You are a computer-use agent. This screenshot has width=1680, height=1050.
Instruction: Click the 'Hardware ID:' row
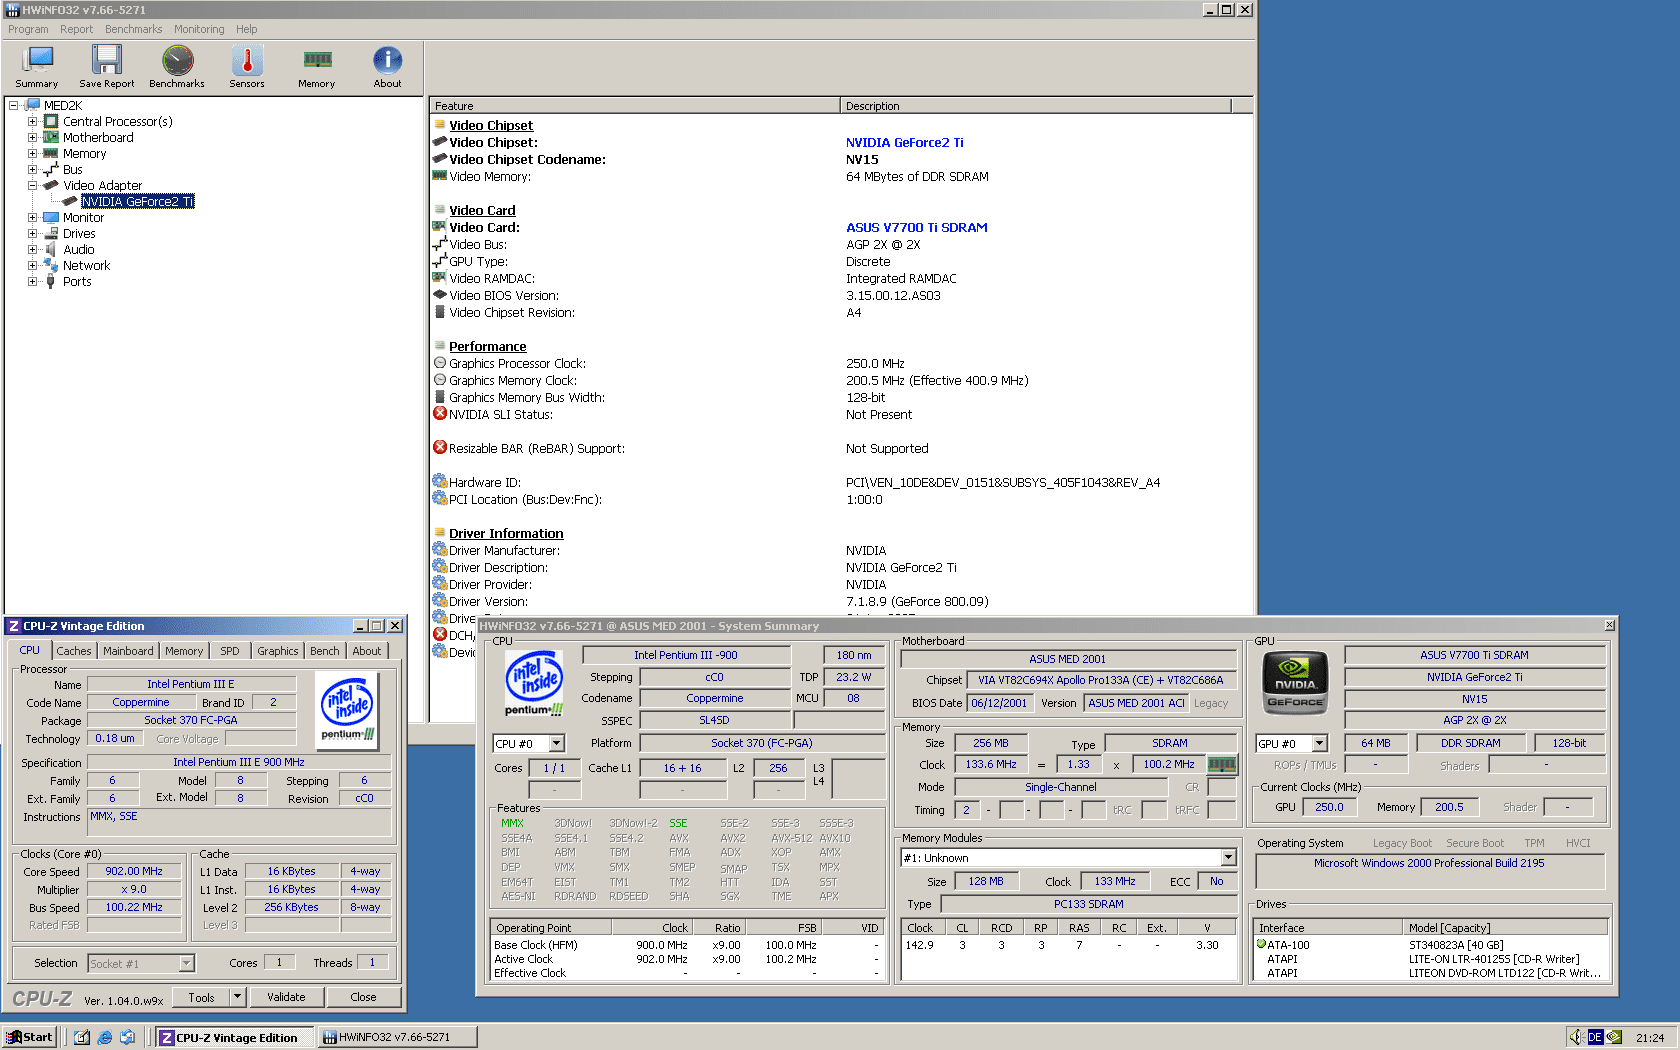click(841, 482)
